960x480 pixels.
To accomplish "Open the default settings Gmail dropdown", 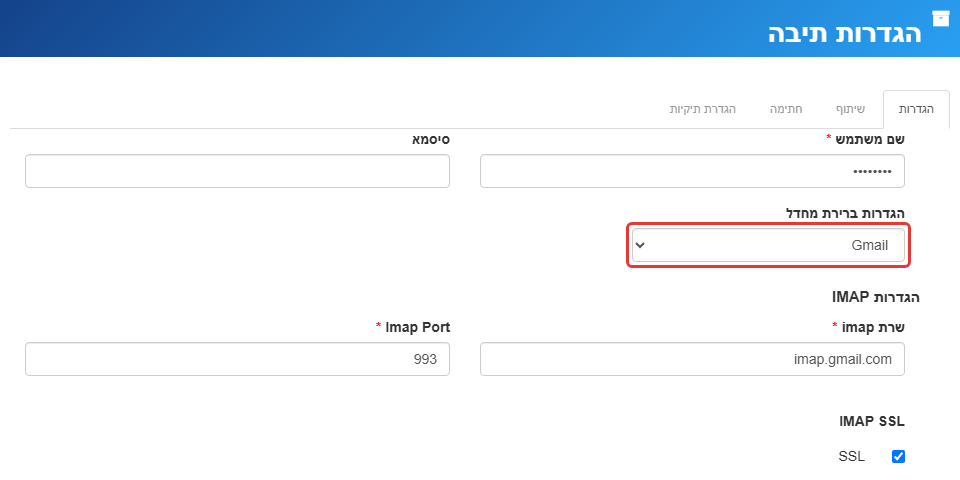I will tap(768, 246).
